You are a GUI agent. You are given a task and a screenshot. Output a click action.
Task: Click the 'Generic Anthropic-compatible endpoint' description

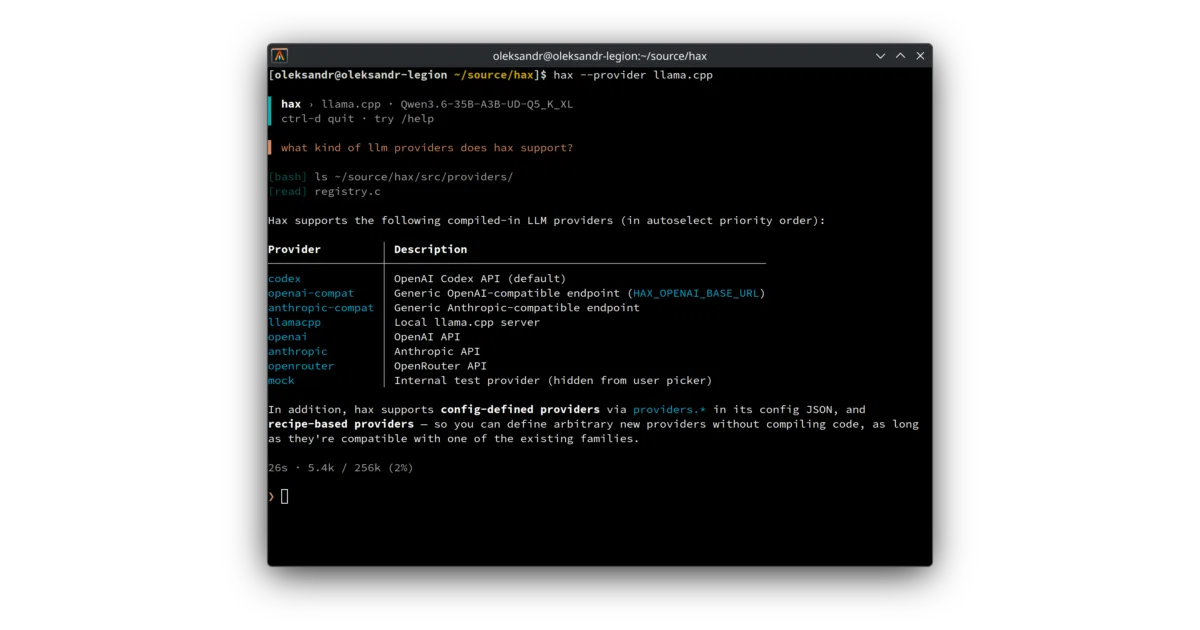click(x=517, y=308)
